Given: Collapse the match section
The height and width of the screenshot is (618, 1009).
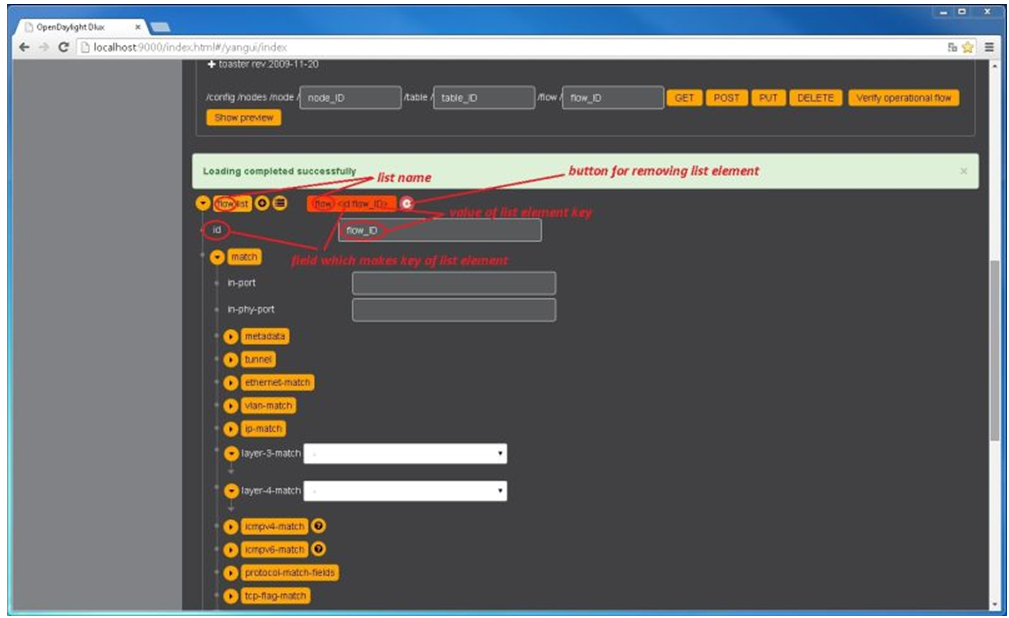Looking at the screenshot, I should coord(218,258).
